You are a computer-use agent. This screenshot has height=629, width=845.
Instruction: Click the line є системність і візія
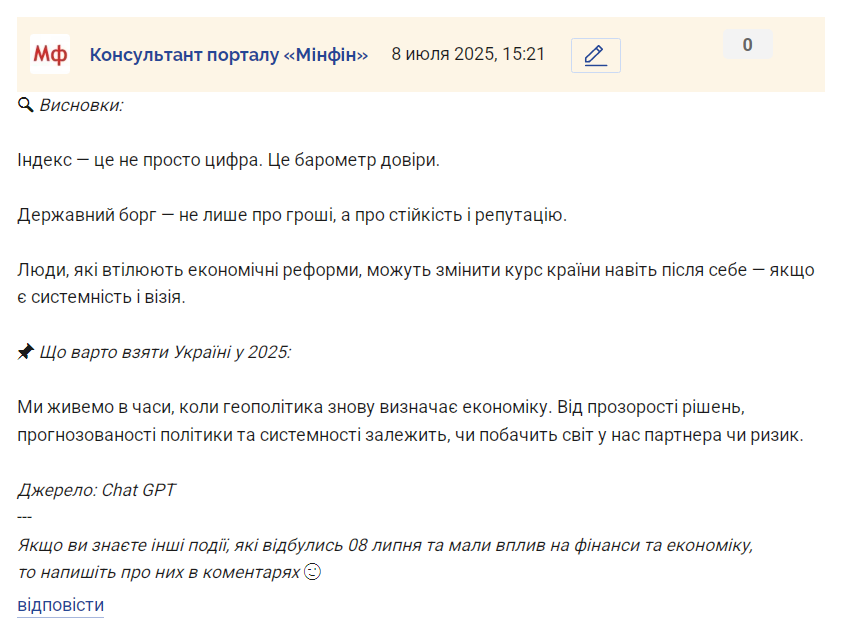point(101,297)
